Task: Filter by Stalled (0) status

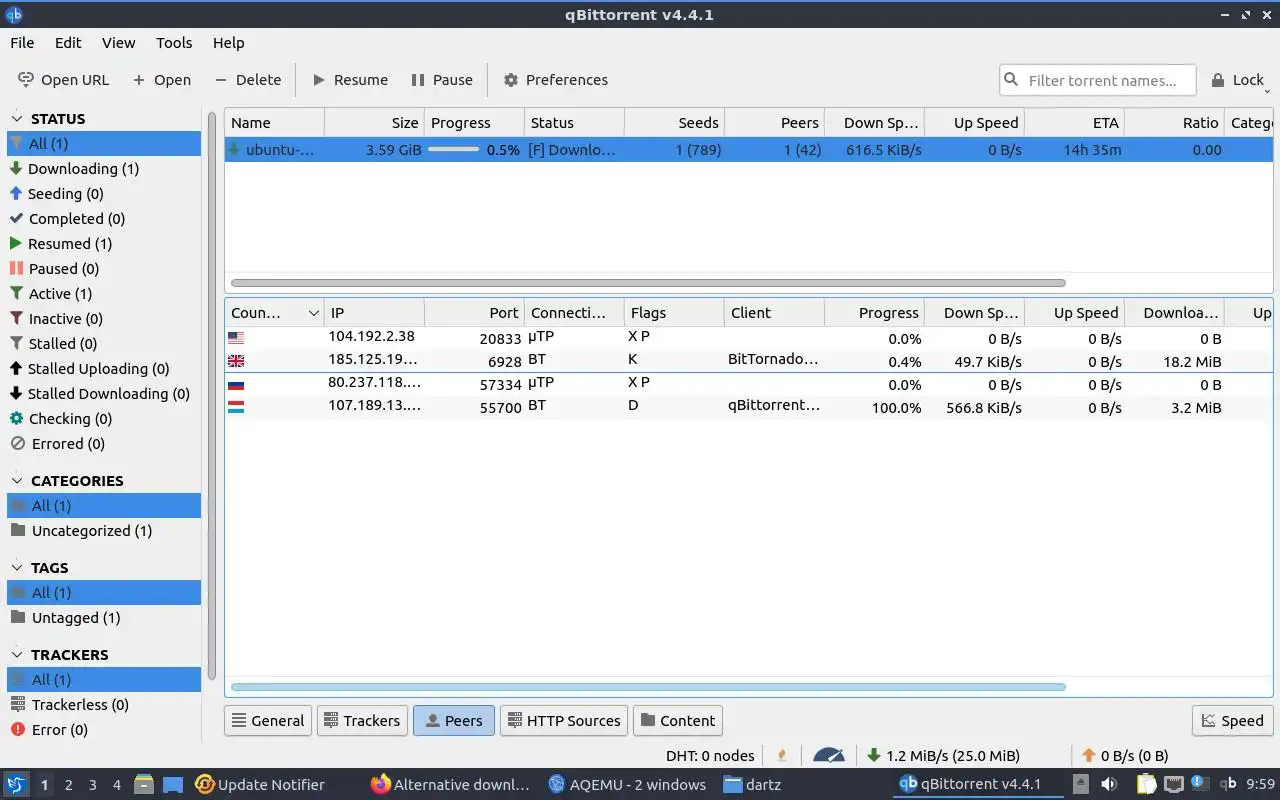Action: [x=104, y=344]
